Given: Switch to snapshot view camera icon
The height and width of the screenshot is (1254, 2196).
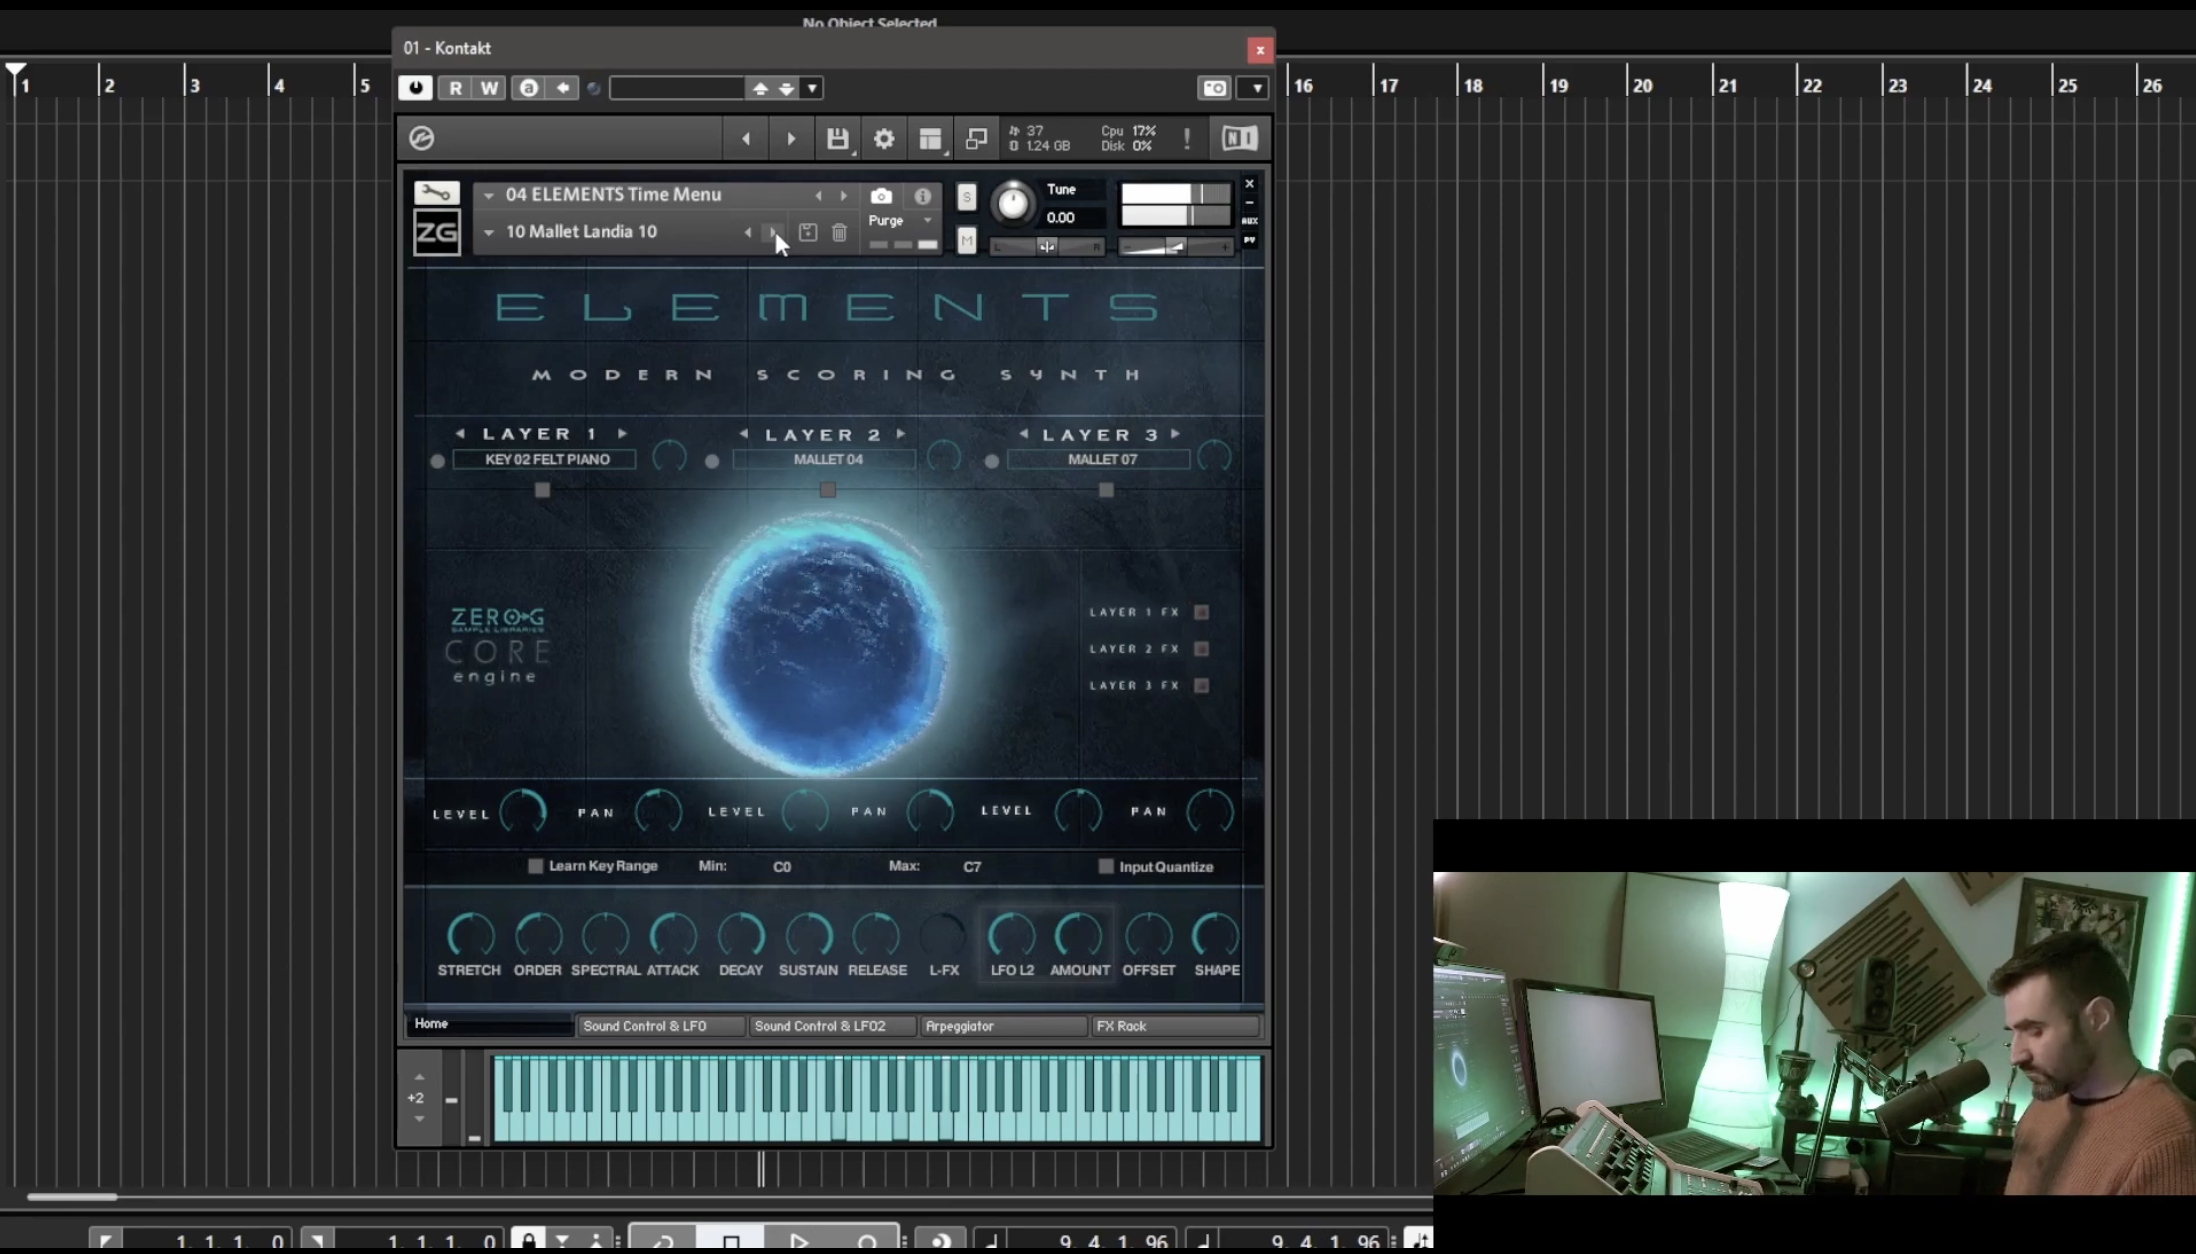Looking at the screenshot, I should (x=881, y=196).
